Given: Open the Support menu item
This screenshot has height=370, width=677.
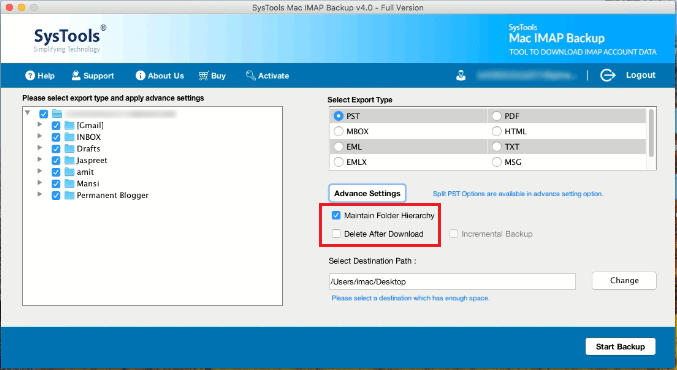Looking at the screenshot, I should coord(93,76).
